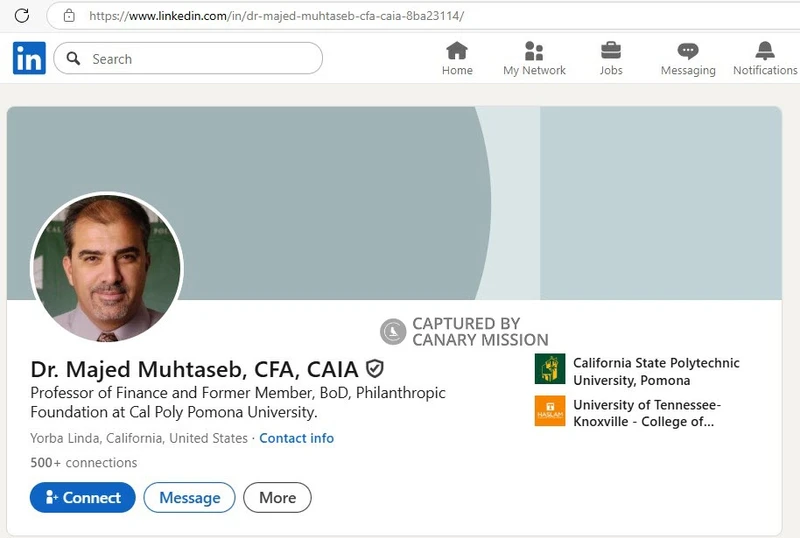
Task: Click location 'Yorba Linda, California, United States'
Action: 139,438
